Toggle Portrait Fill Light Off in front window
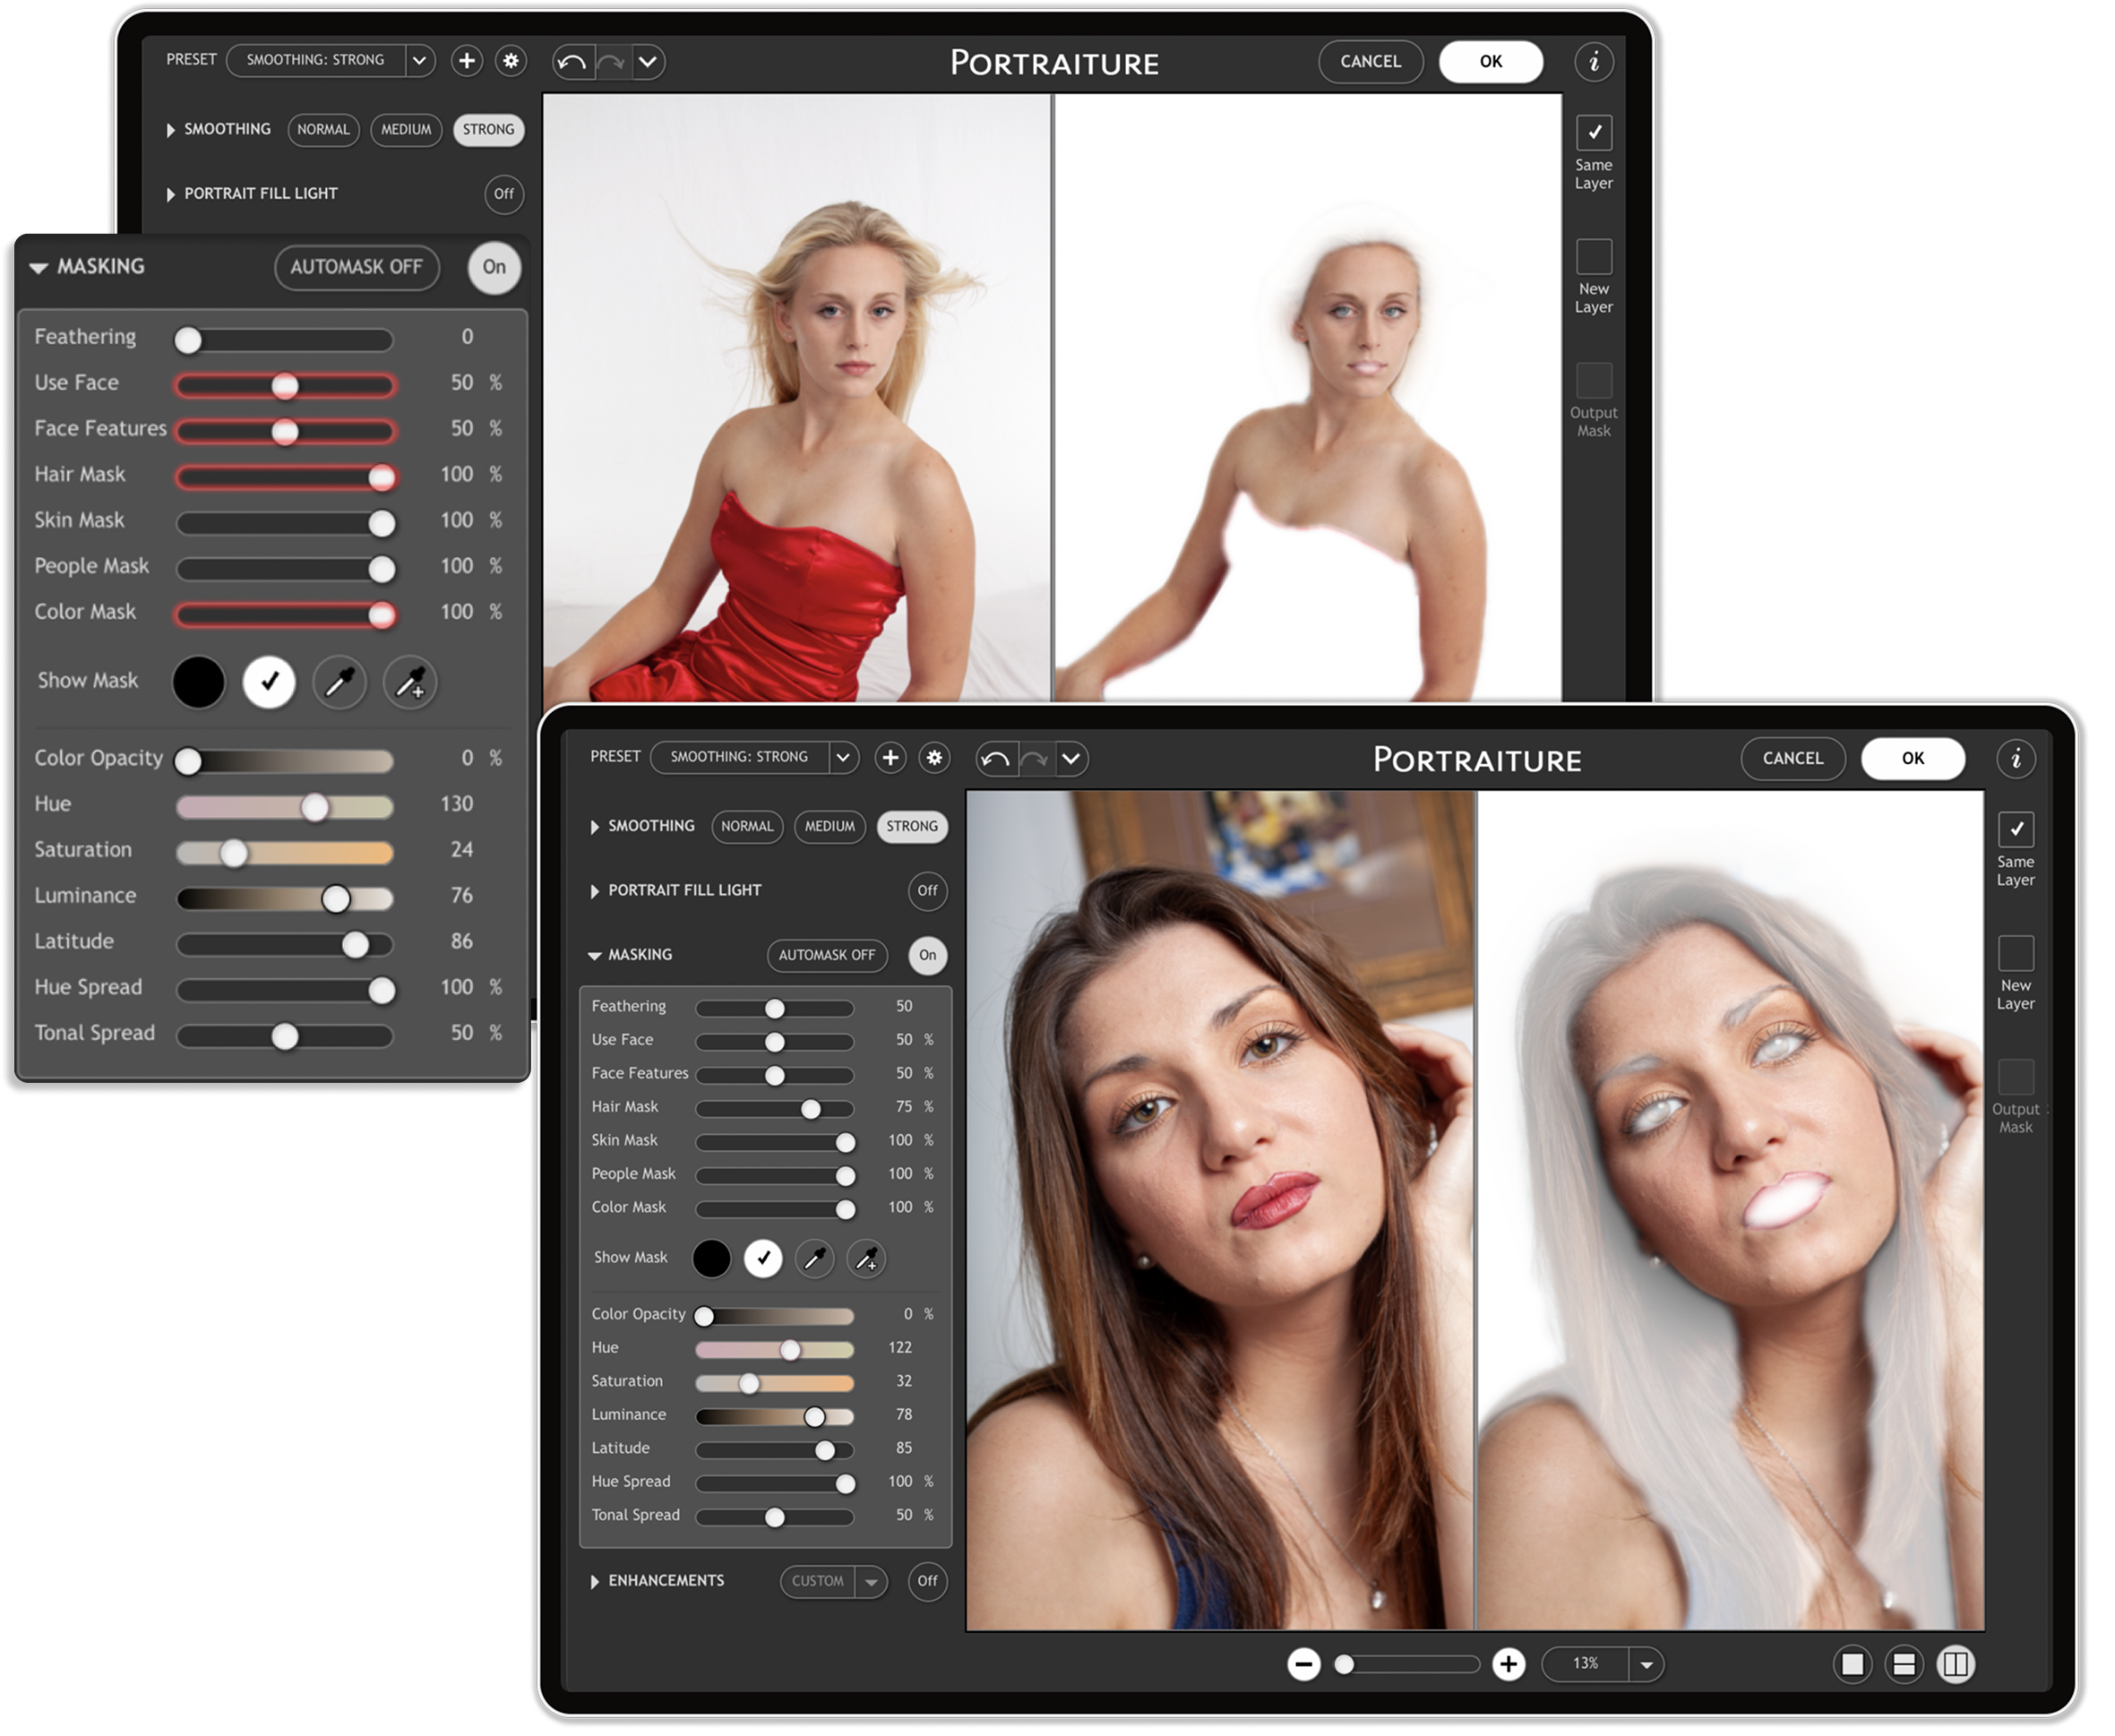Screen dimensions: 2115x1736 [927, 891]
